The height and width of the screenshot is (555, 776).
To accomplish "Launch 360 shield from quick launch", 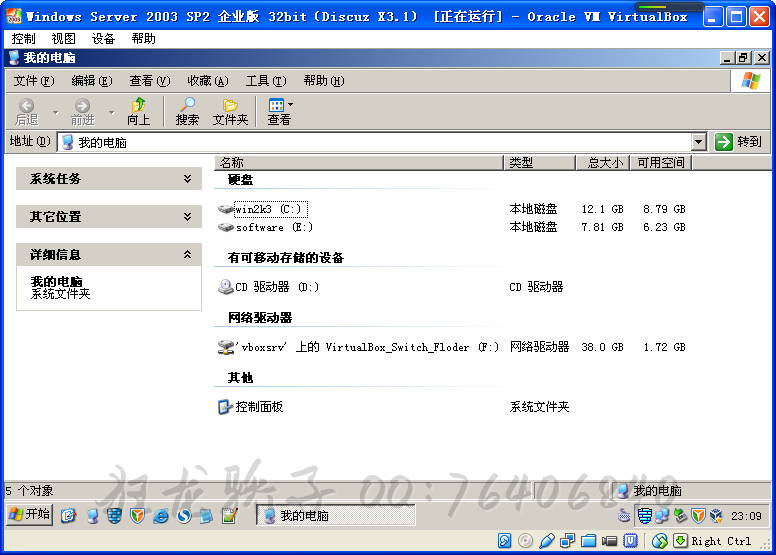I will click(x=138, y=516).
